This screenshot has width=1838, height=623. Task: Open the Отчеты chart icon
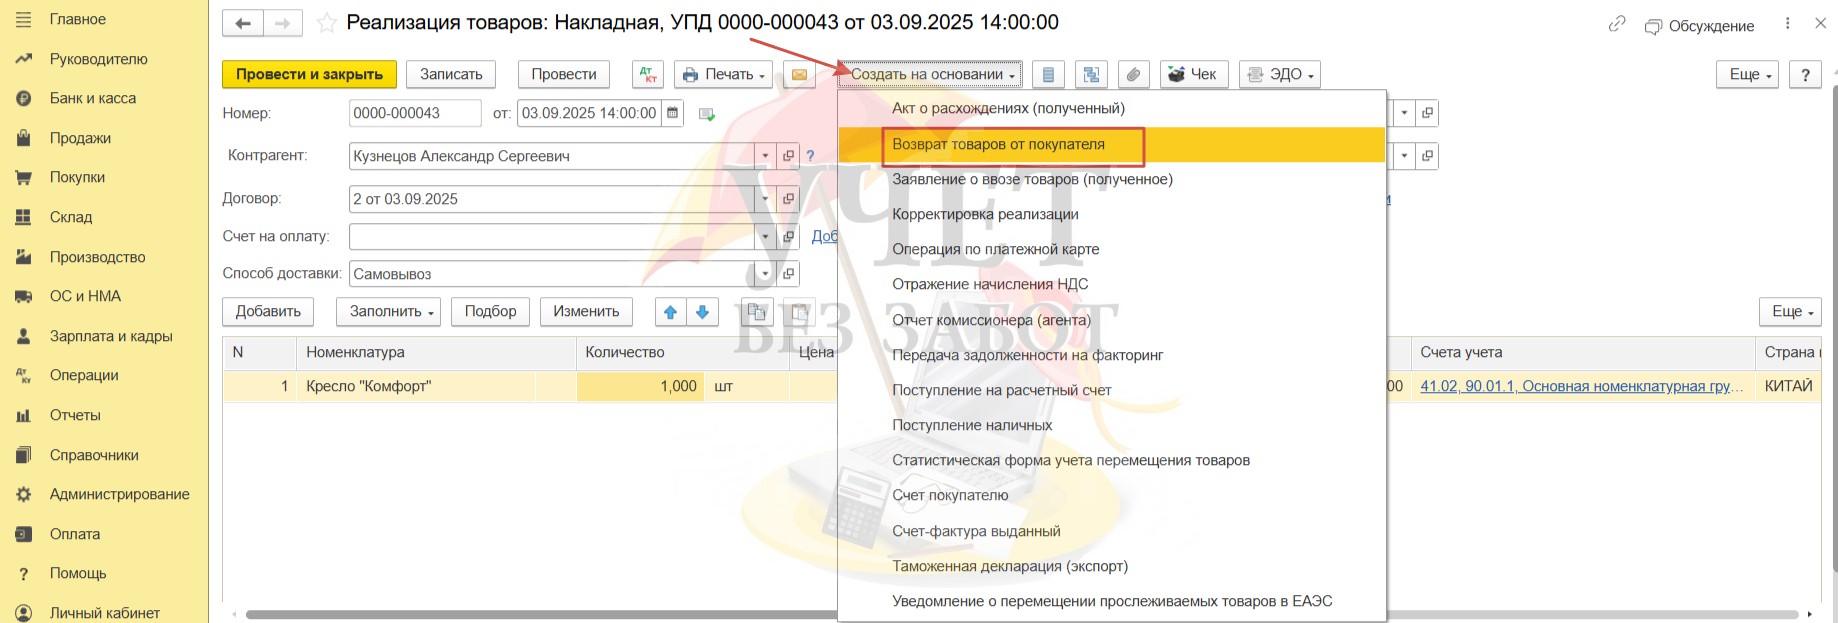[x=24, y=415]
